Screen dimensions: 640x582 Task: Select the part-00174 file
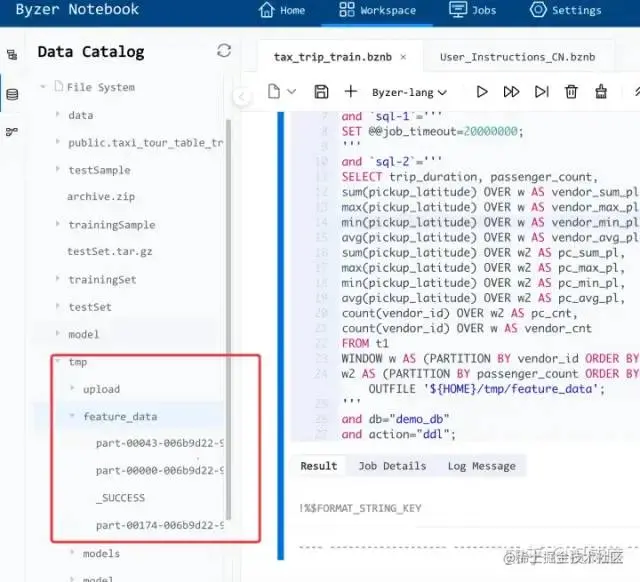(160, 525)
